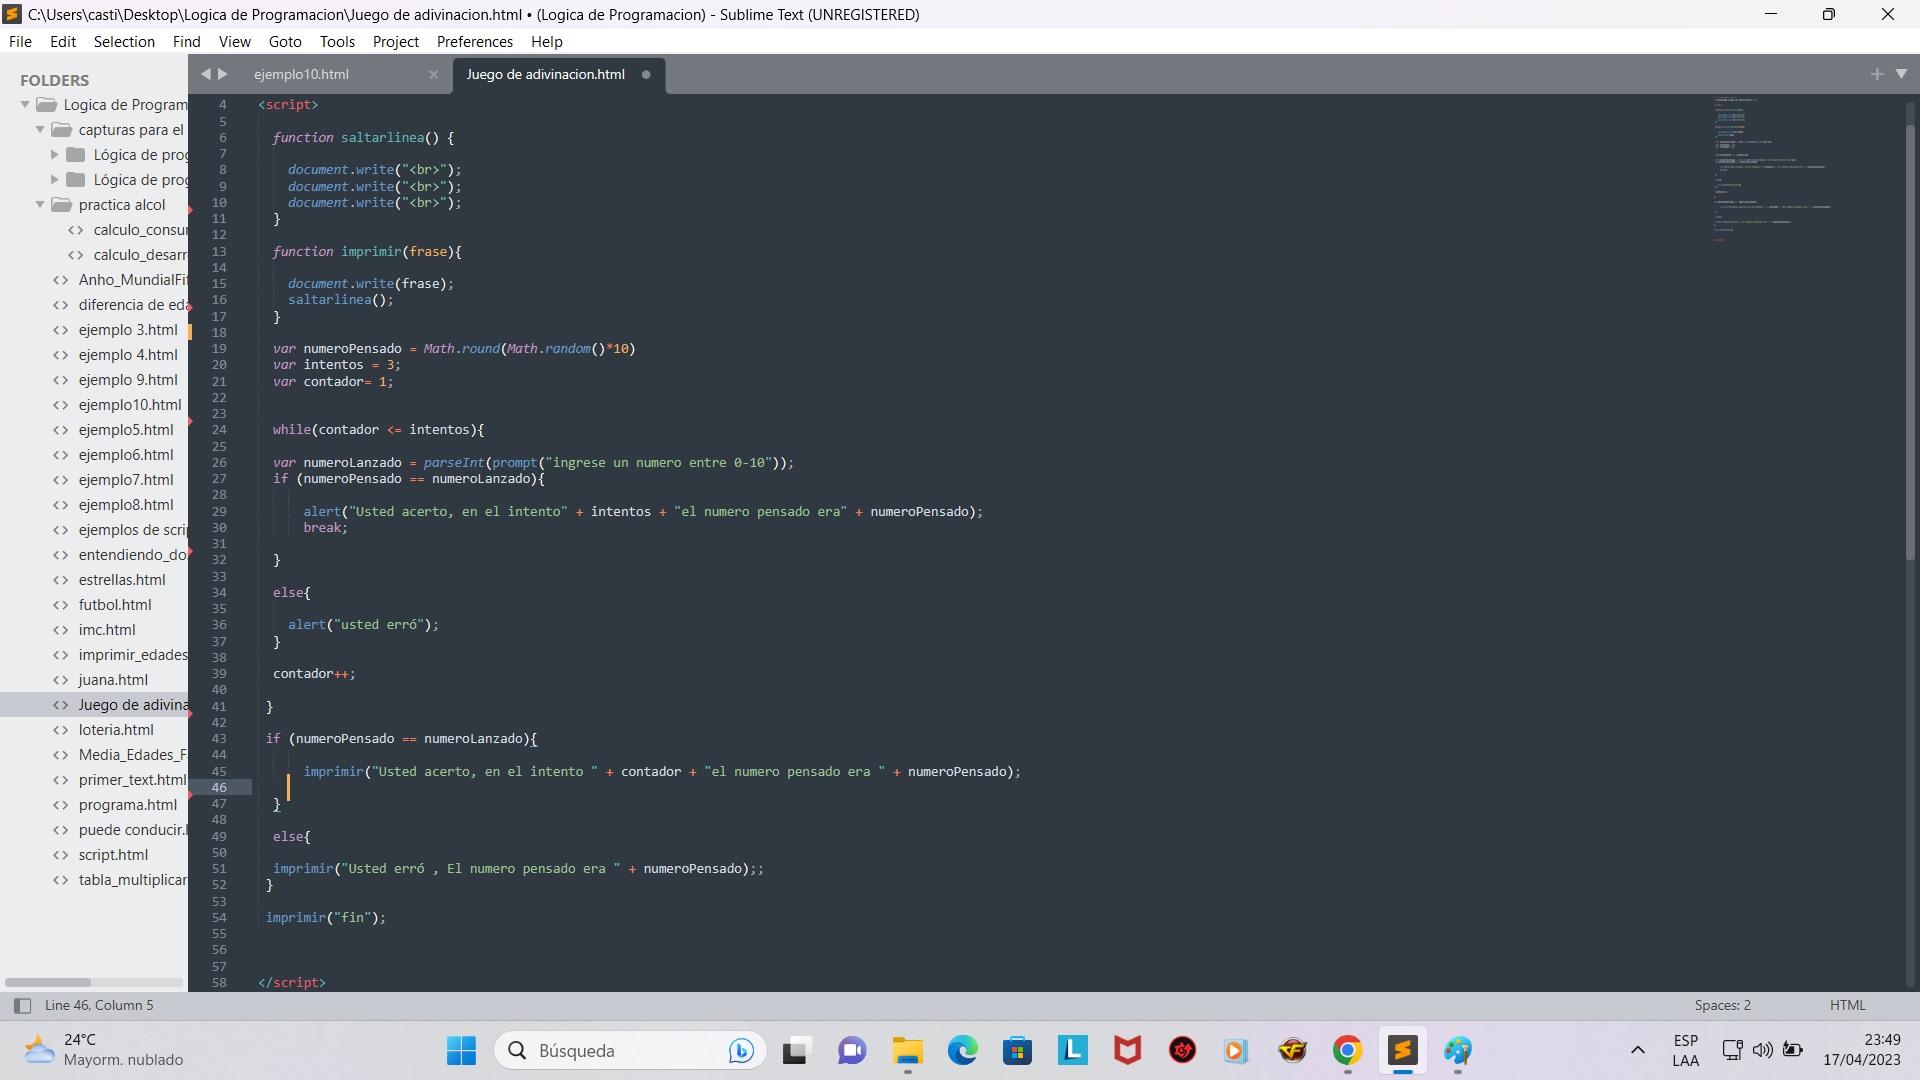
Task: Click Spaces: 2 indentation setting
Action: [1722, 1005]
